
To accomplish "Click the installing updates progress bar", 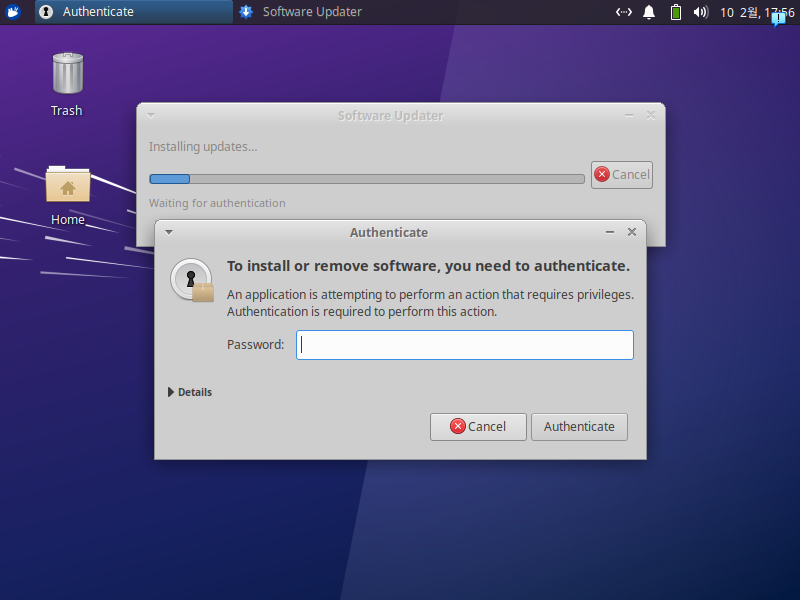I will [x=367, y=179].
